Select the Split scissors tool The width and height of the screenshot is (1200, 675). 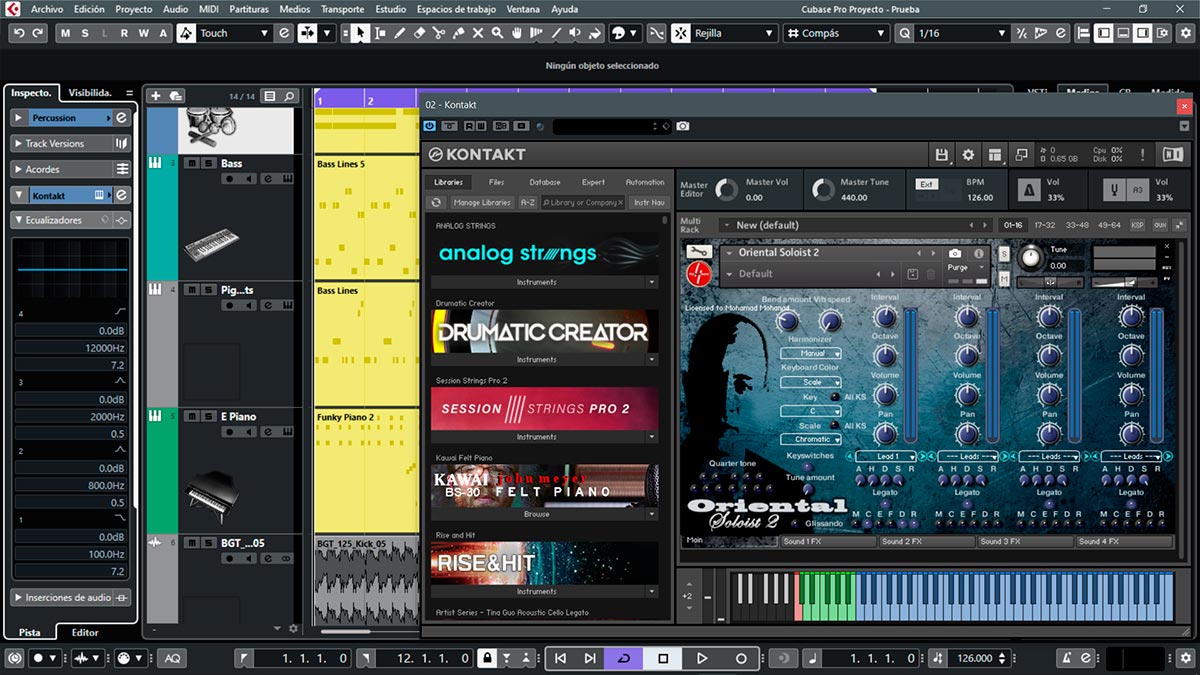[x=438, y=33]
